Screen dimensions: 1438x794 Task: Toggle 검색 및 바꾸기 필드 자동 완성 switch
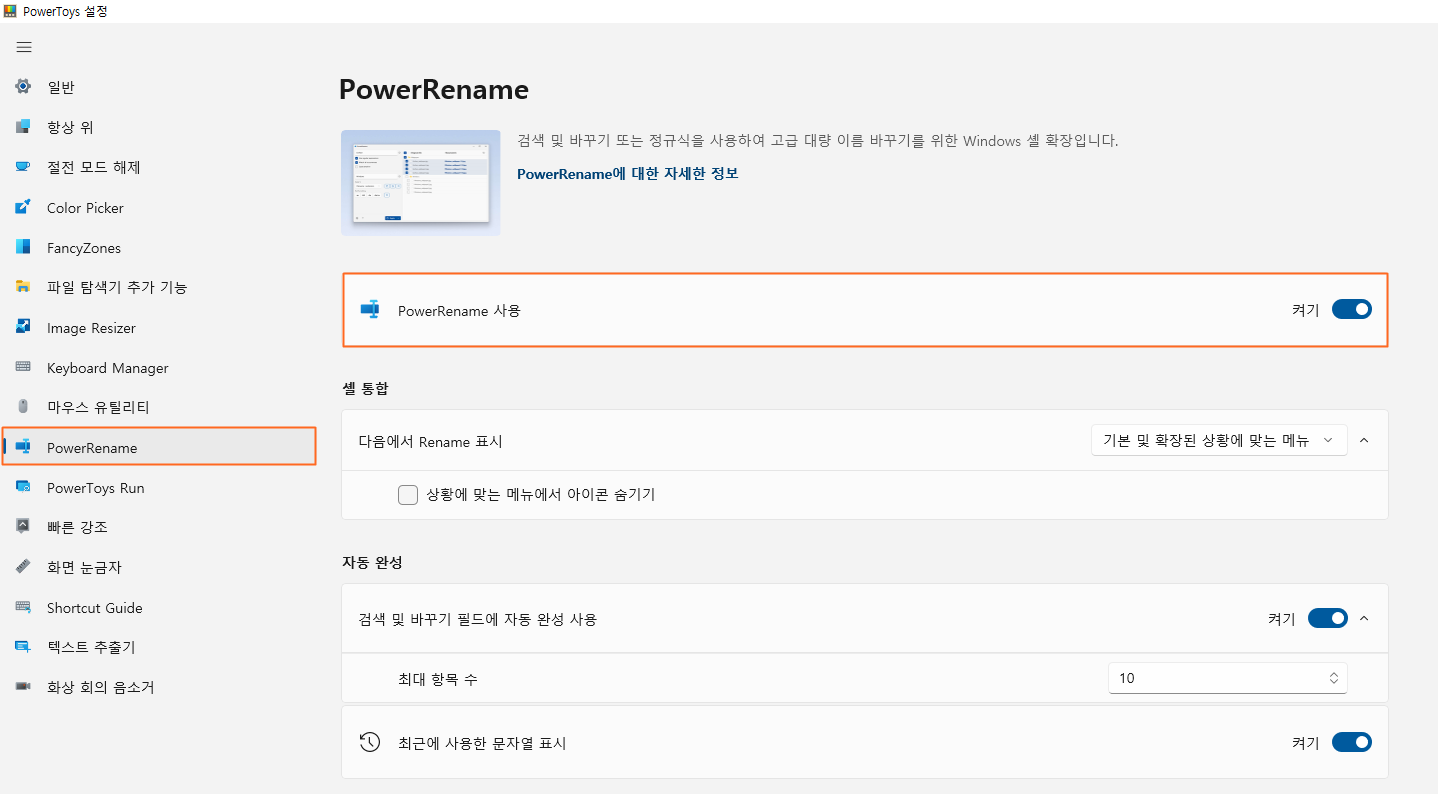point(1327,619)
